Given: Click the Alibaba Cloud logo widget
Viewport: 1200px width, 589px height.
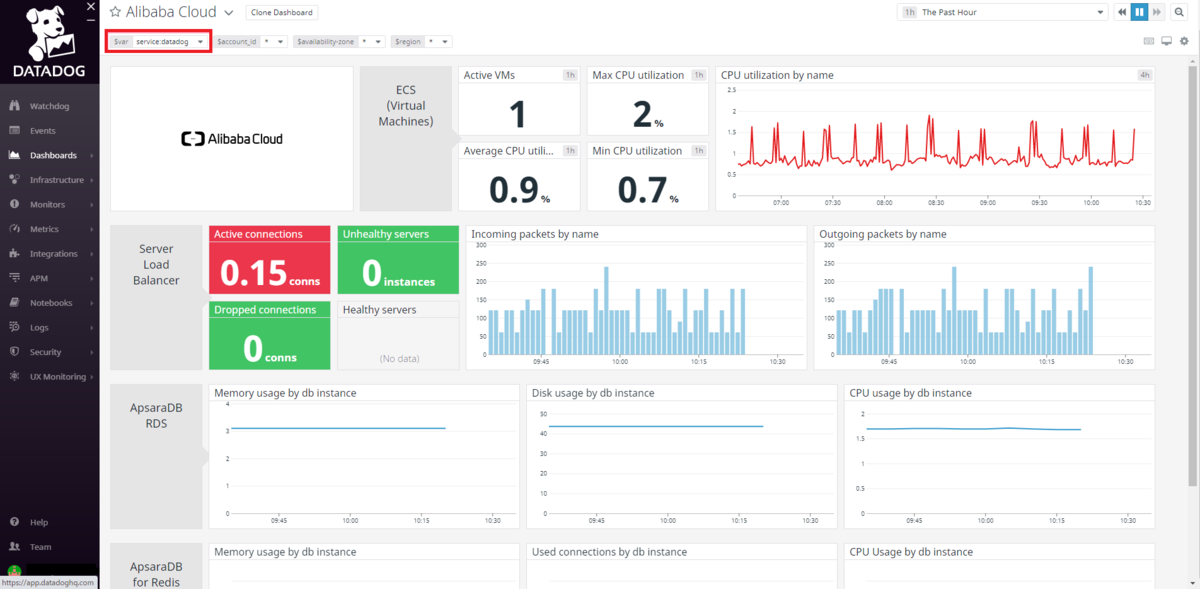Looking at the screenshot, I should [232, 139].
